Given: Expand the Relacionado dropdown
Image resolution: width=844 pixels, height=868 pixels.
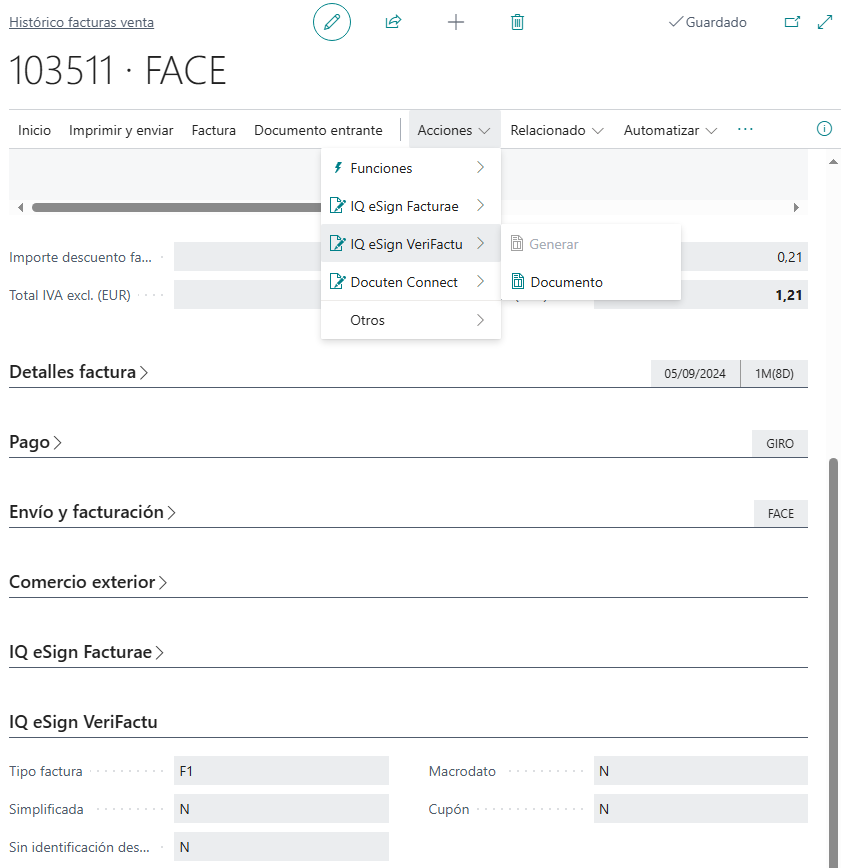Looking at the screenshot, I should pyautogui.click(x=557, y=130).
